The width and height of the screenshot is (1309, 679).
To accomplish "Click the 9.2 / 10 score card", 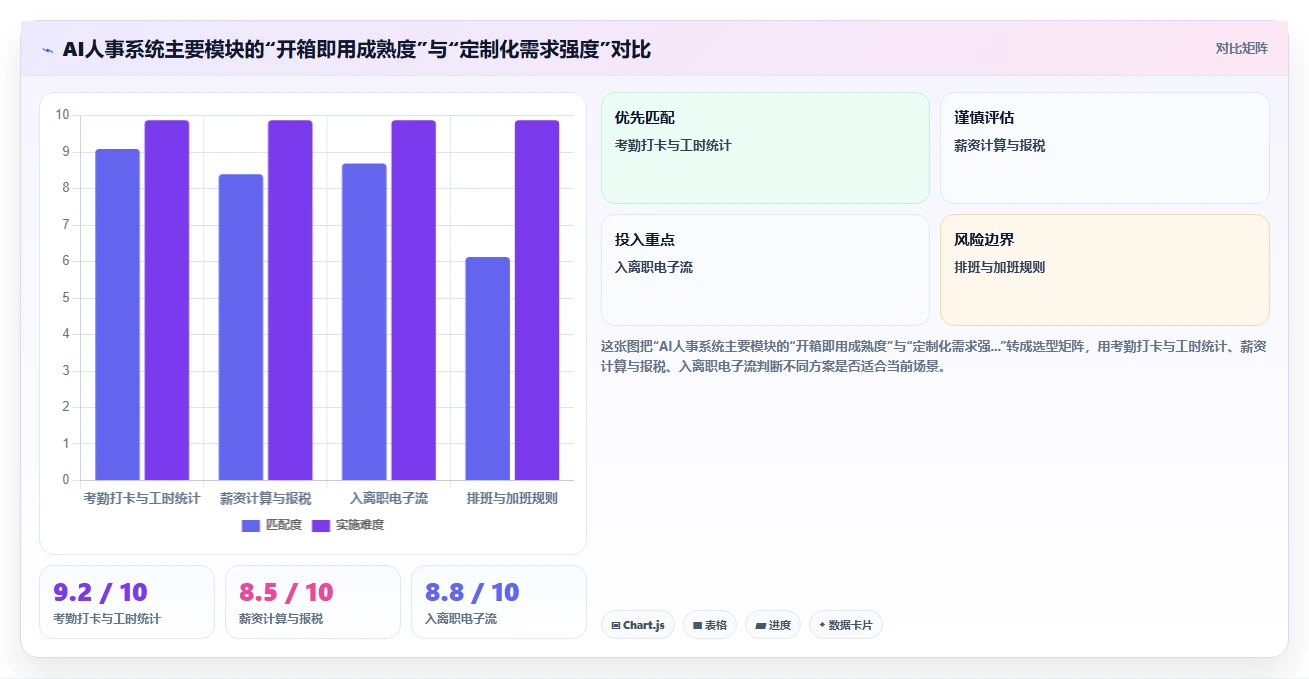I will point(127,602).
